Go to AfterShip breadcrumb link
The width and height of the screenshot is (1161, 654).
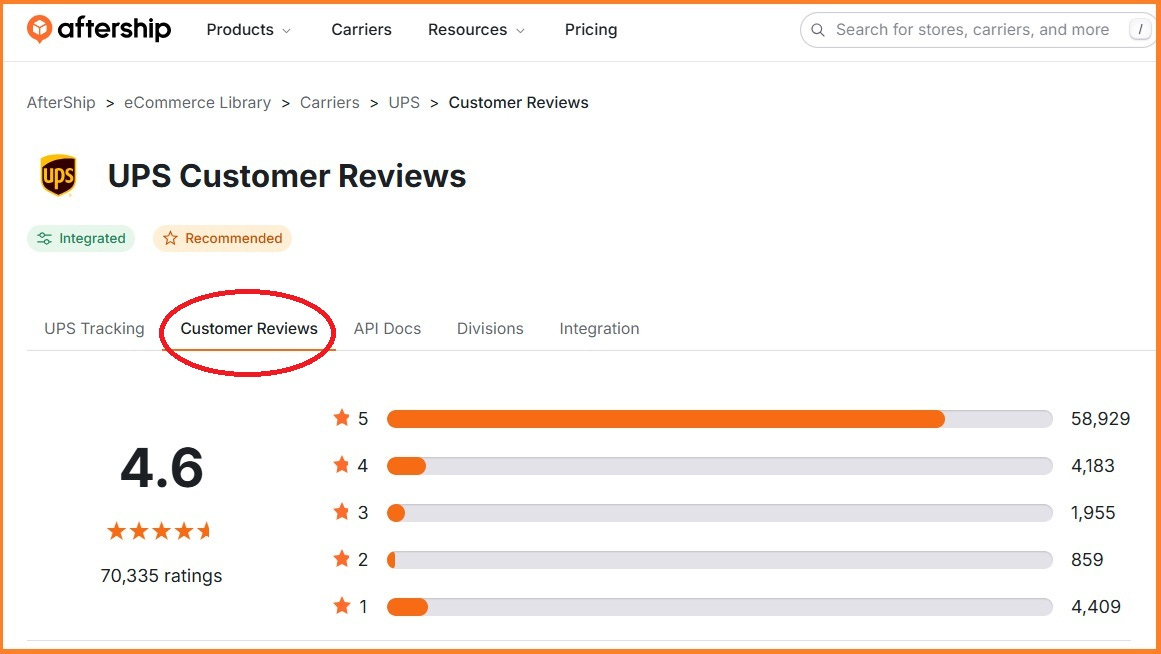tap(61, 102)
